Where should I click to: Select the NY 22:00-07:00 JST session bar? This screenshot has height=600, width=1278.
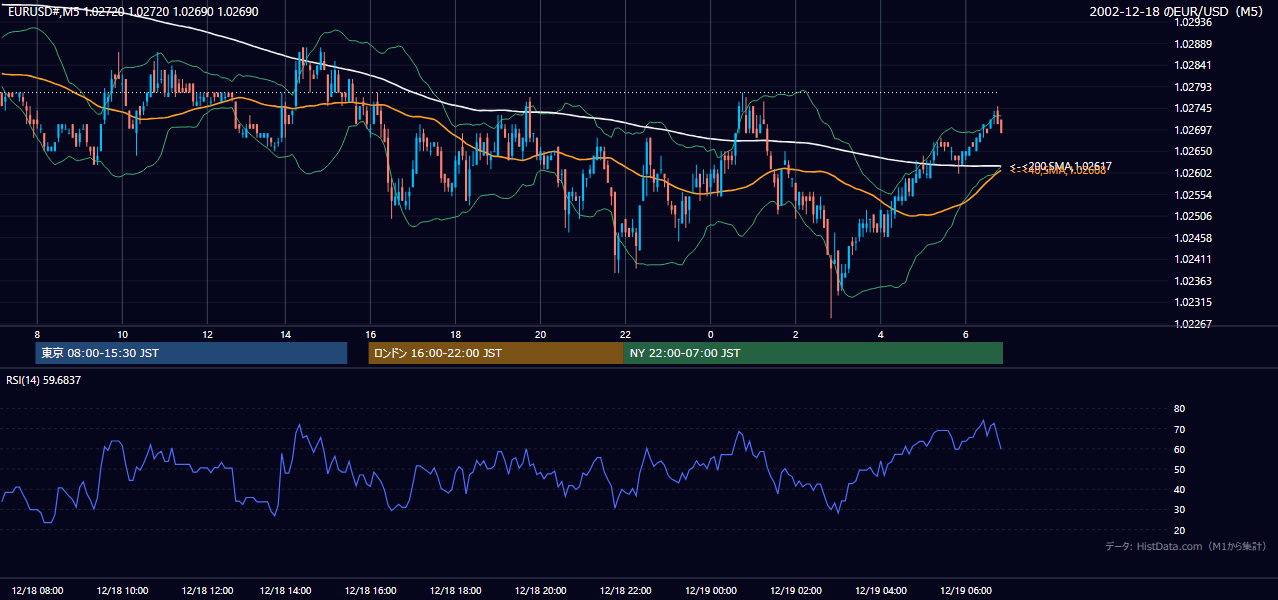(x=813, y=353)
